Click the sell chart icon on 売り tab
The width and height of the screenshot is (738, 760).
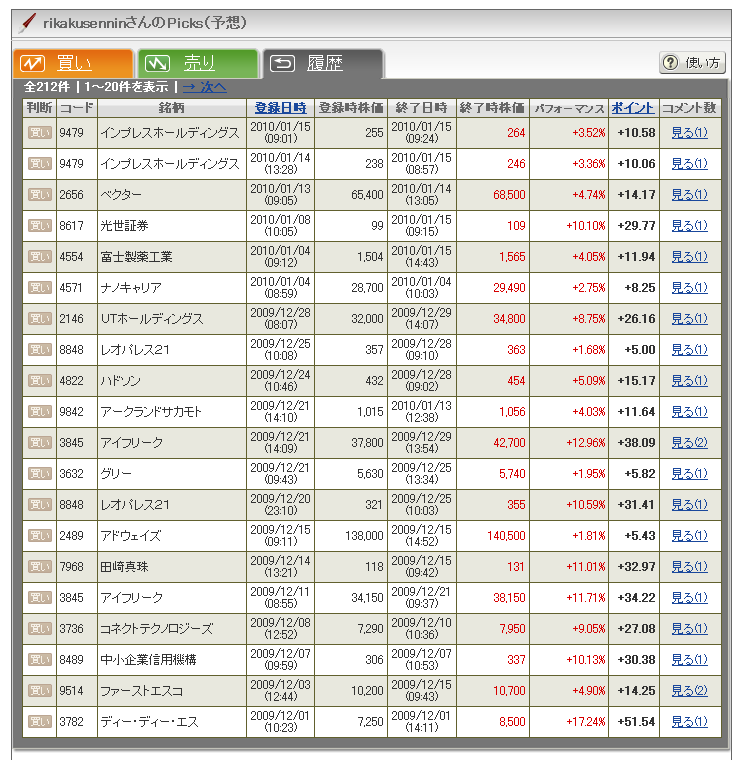point(157,63)
